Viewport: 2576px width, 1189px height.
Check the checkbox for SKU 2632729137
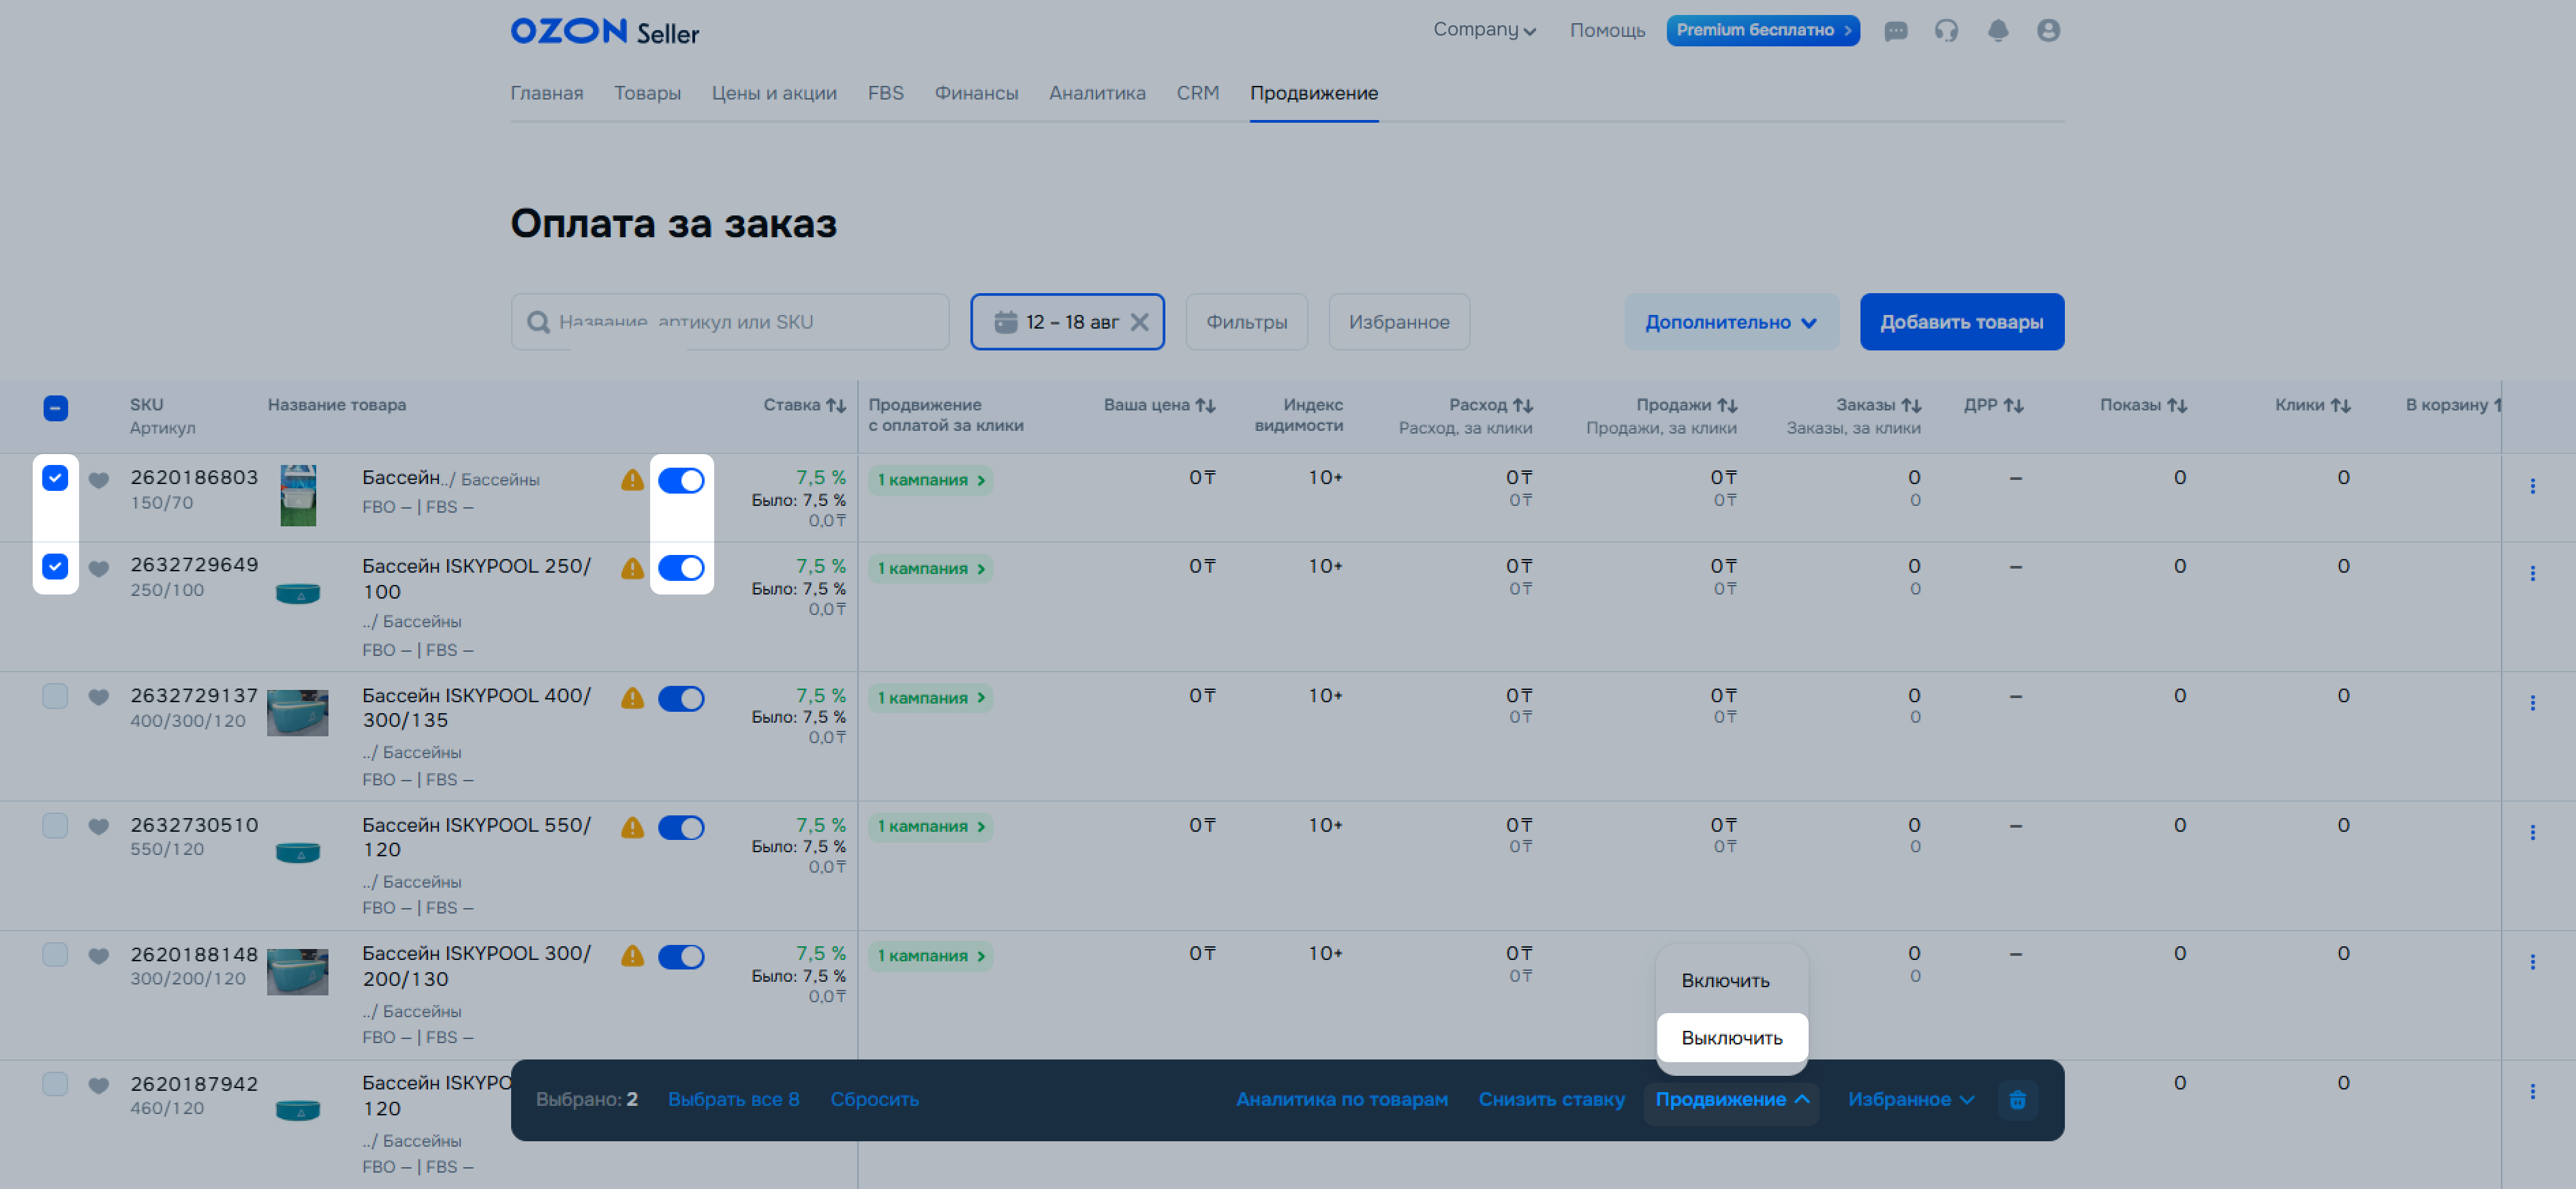click(56, 696)
